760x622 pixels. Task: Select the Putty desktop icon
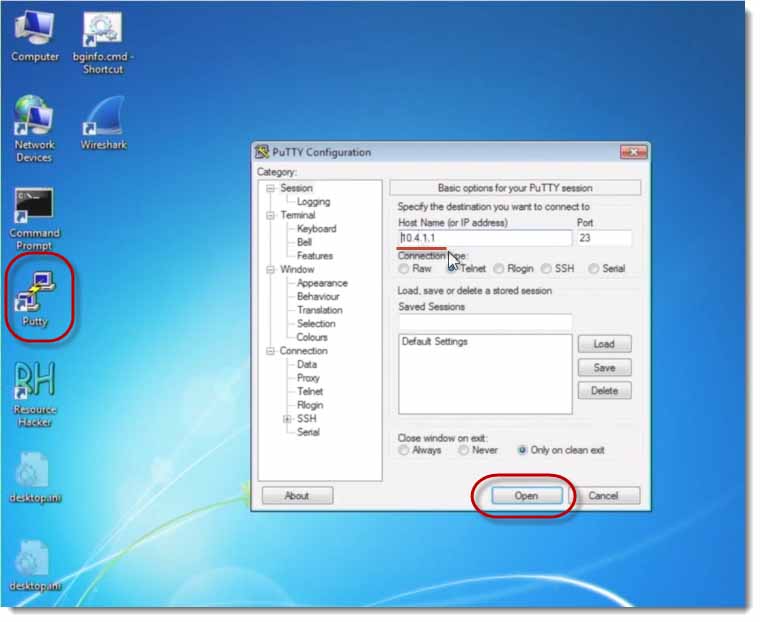click(x=35, y=298)
